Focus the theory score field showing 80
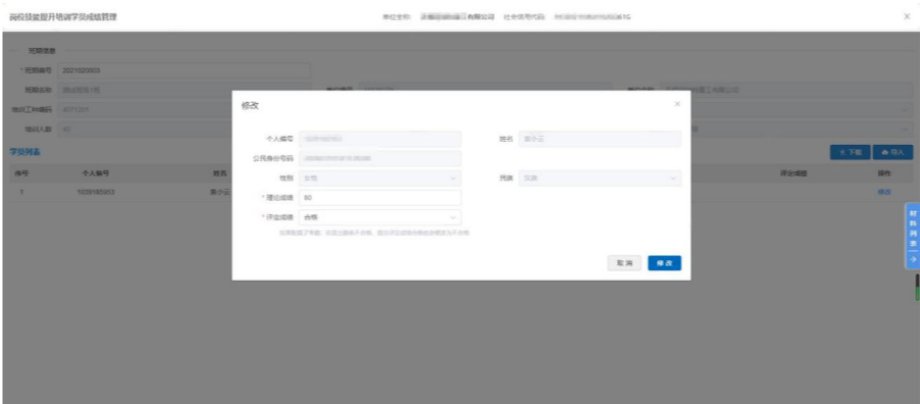 380,198
